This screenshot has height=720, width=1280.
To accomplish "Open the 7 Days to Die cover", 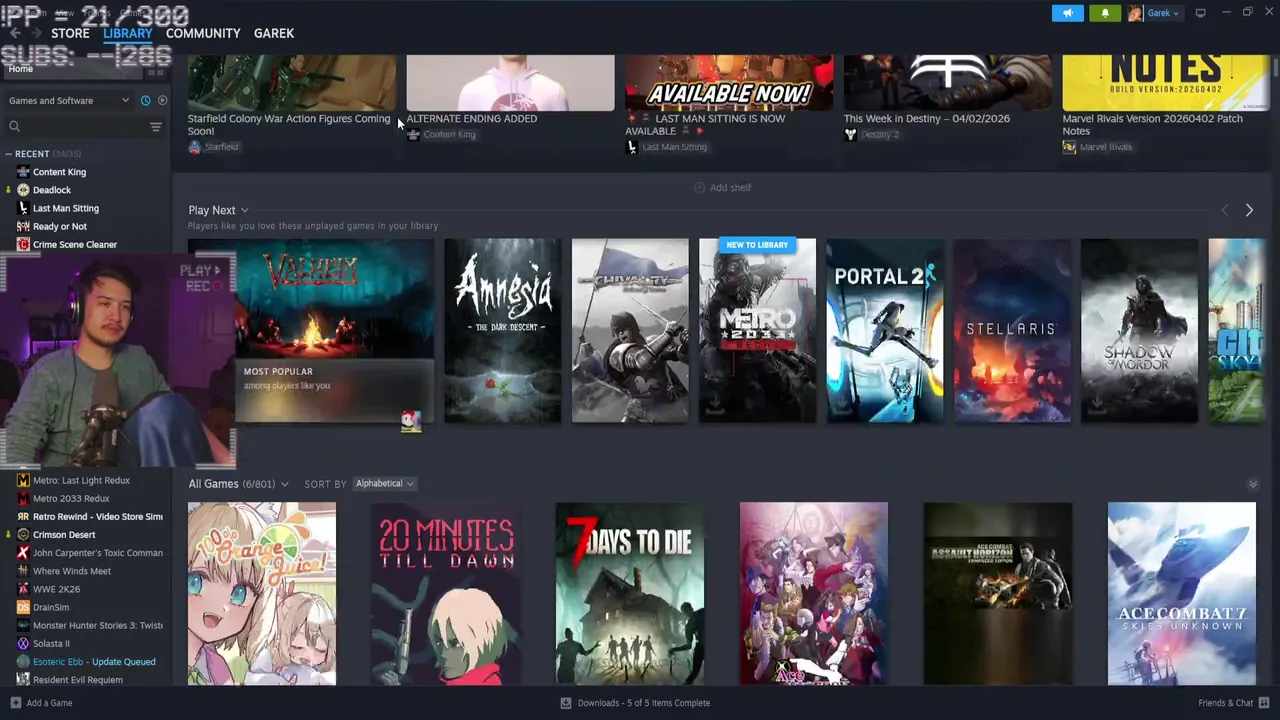I will 630,594.
